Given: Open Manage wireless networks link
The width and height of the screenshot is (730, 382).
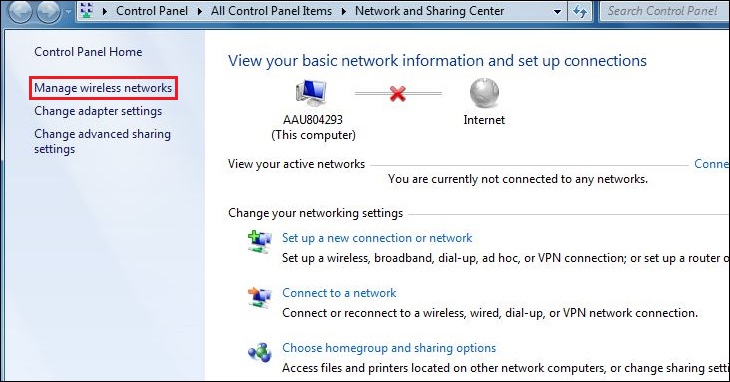Looking at the screenshot, I should 103,88.
